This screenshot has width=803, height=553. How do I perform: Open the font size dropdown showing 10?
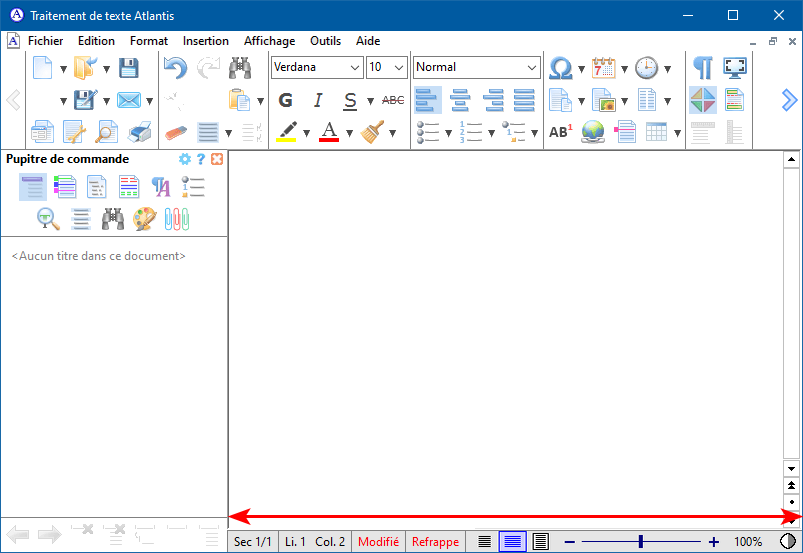[x=387, y=67]
